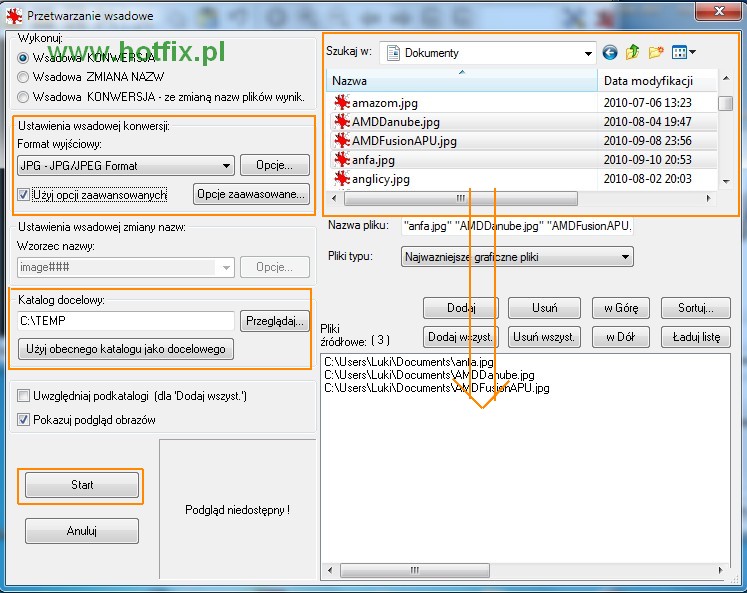Click the Przeglądaj browse button

pos(273,320)
